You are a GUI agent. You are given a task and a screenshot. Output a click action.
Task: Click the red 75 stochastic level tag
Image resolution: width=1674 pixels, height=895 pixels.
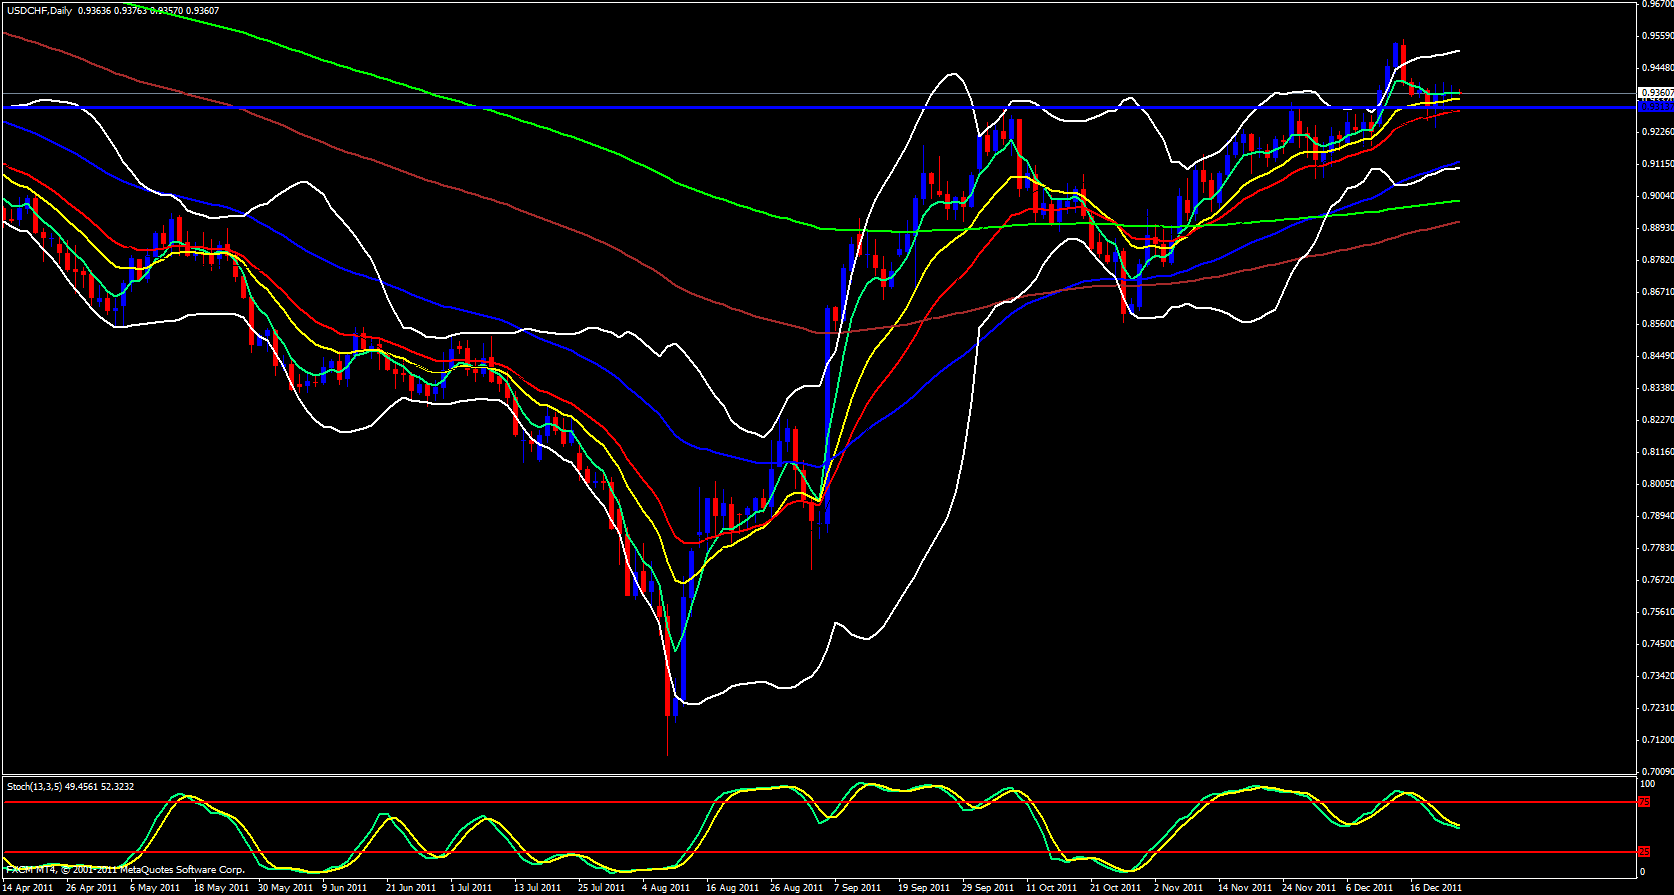click(1644, 802)
